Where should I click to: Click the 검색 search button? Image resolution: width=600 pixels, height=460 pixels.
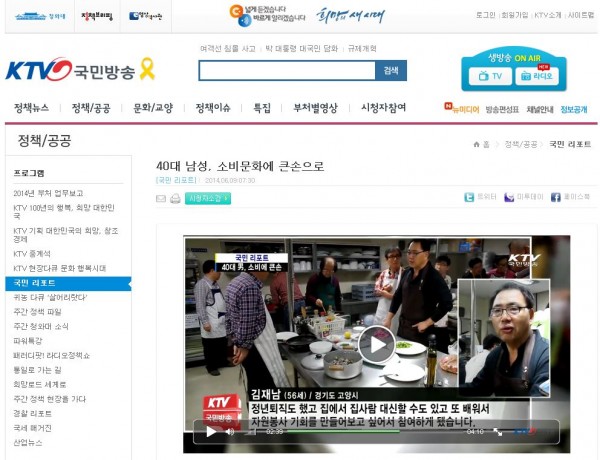click(x=391, y=70)
